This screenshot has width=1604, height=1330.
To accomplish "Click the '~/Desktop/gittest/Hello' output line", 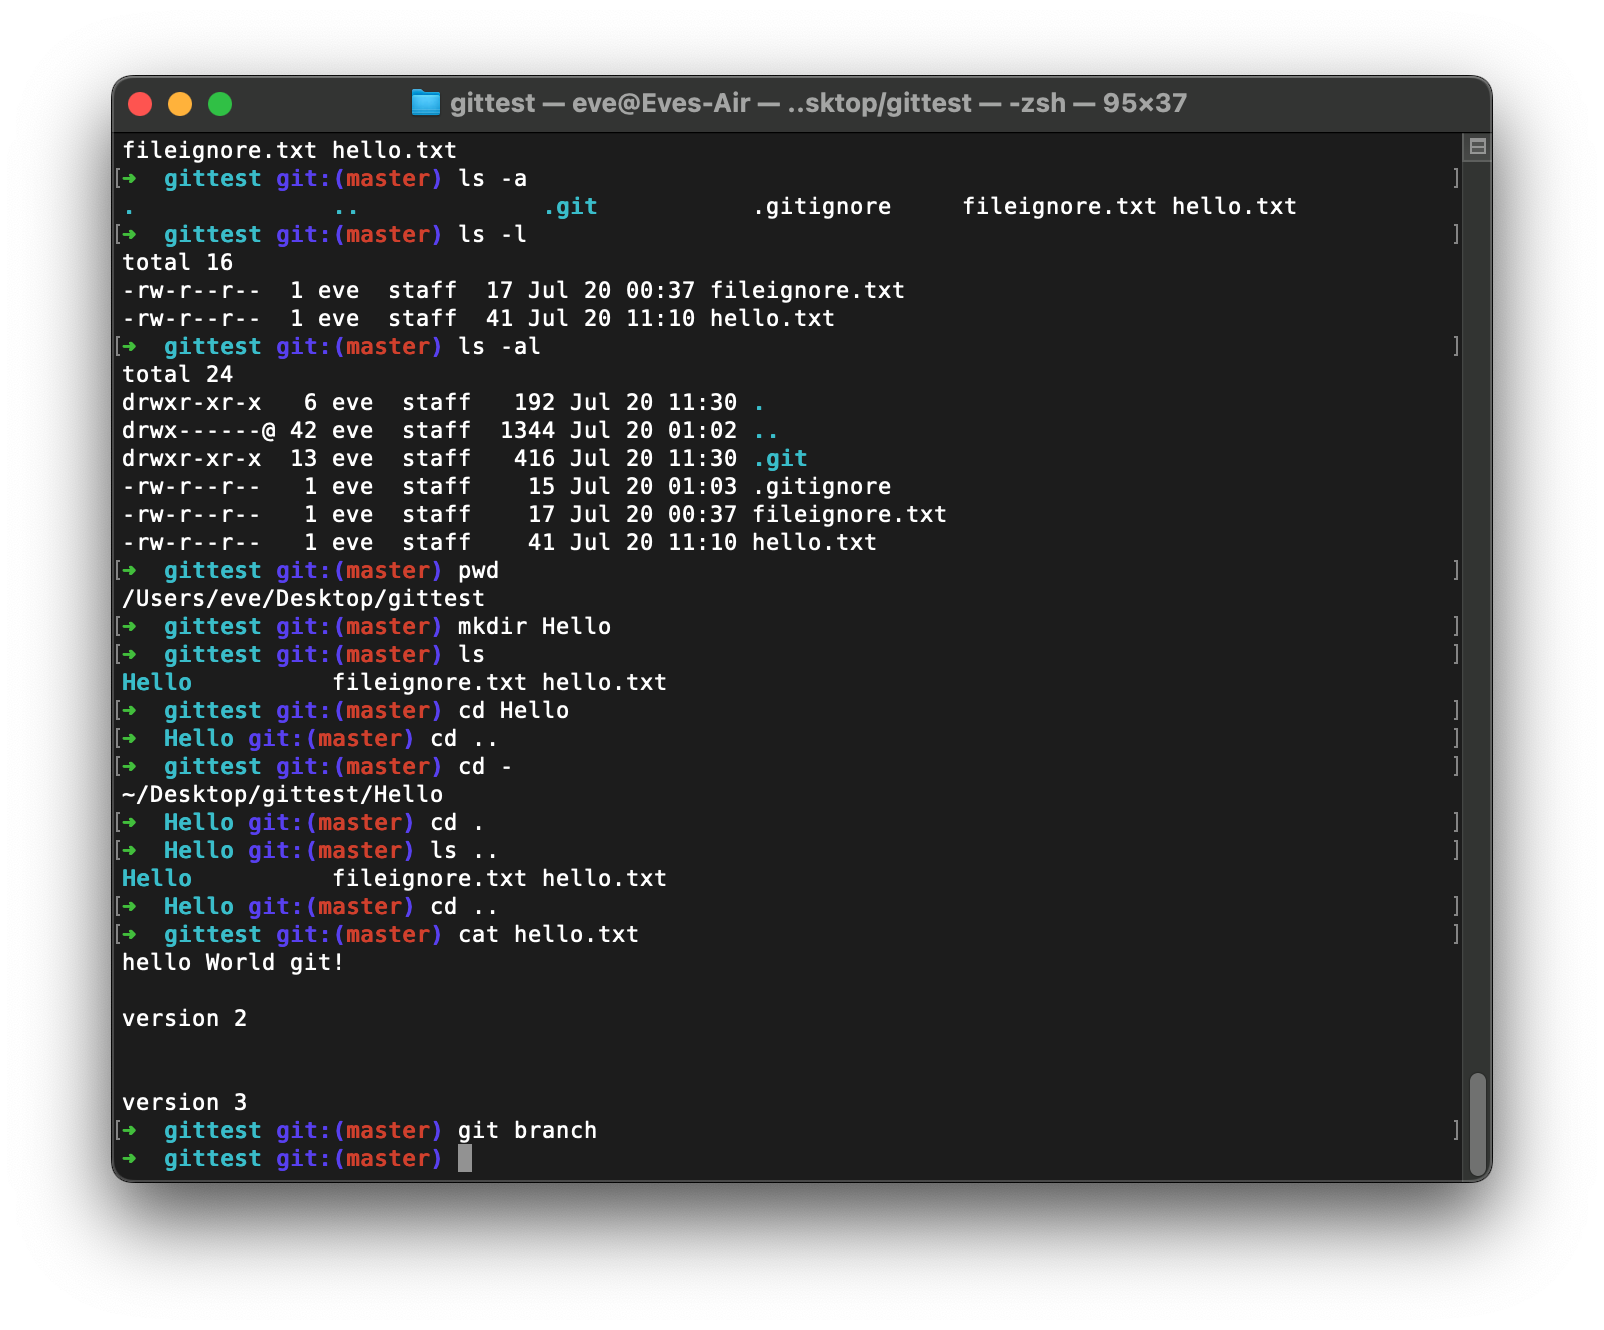I will pyautogui.click(x=282, y=794).
